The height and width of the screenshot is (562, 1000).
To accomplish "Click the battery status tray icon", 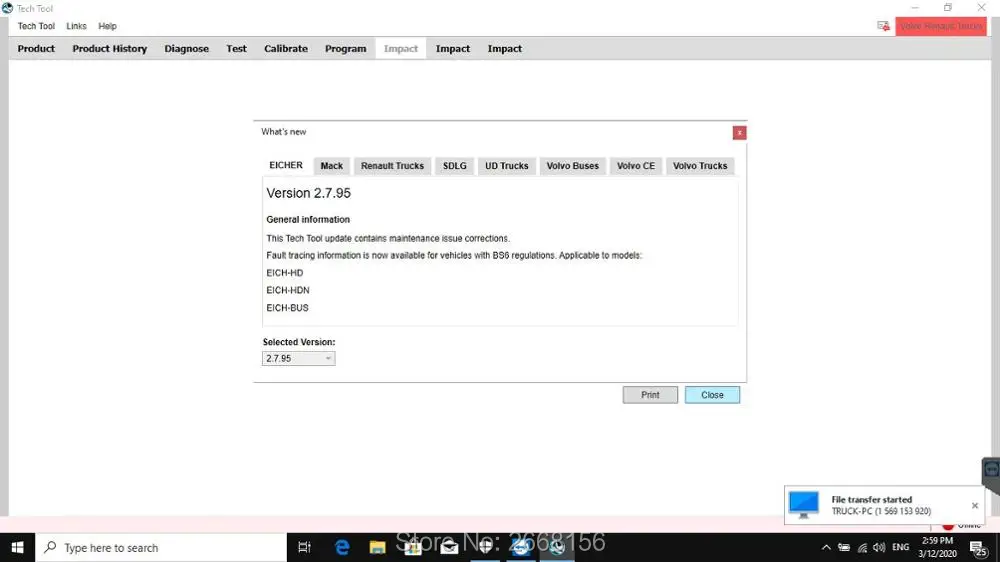I will click(844, 547).
